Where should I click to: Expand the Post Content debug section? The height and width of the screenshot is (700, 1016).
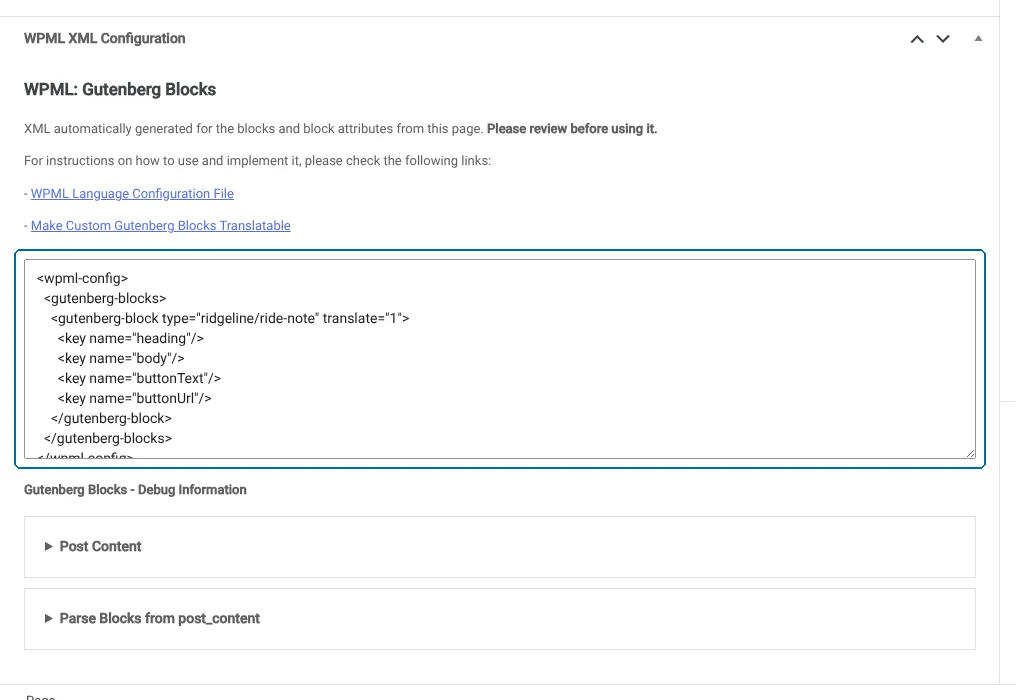500,546
